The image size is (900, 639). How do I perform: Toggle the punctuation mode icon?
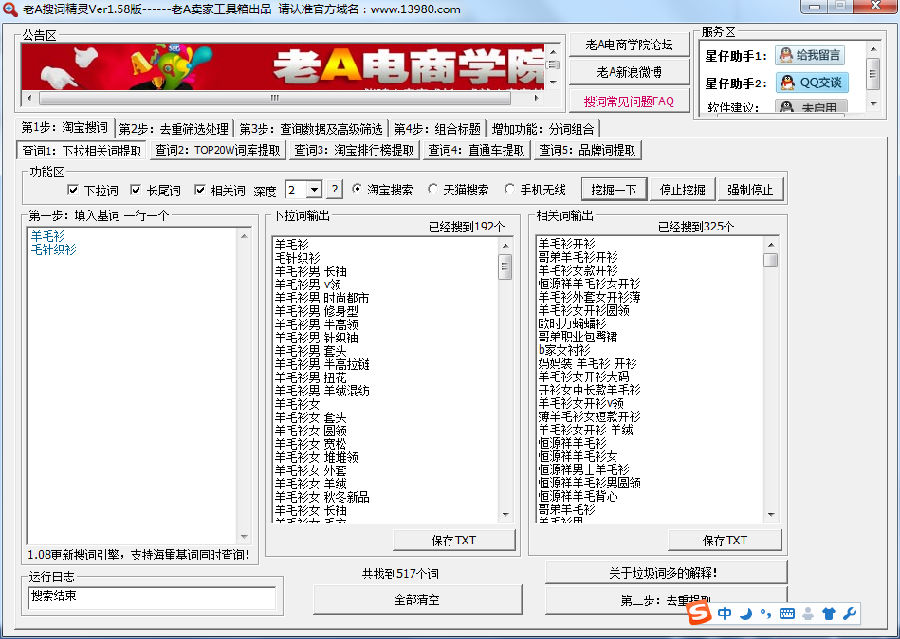click(x=765, y=614)
